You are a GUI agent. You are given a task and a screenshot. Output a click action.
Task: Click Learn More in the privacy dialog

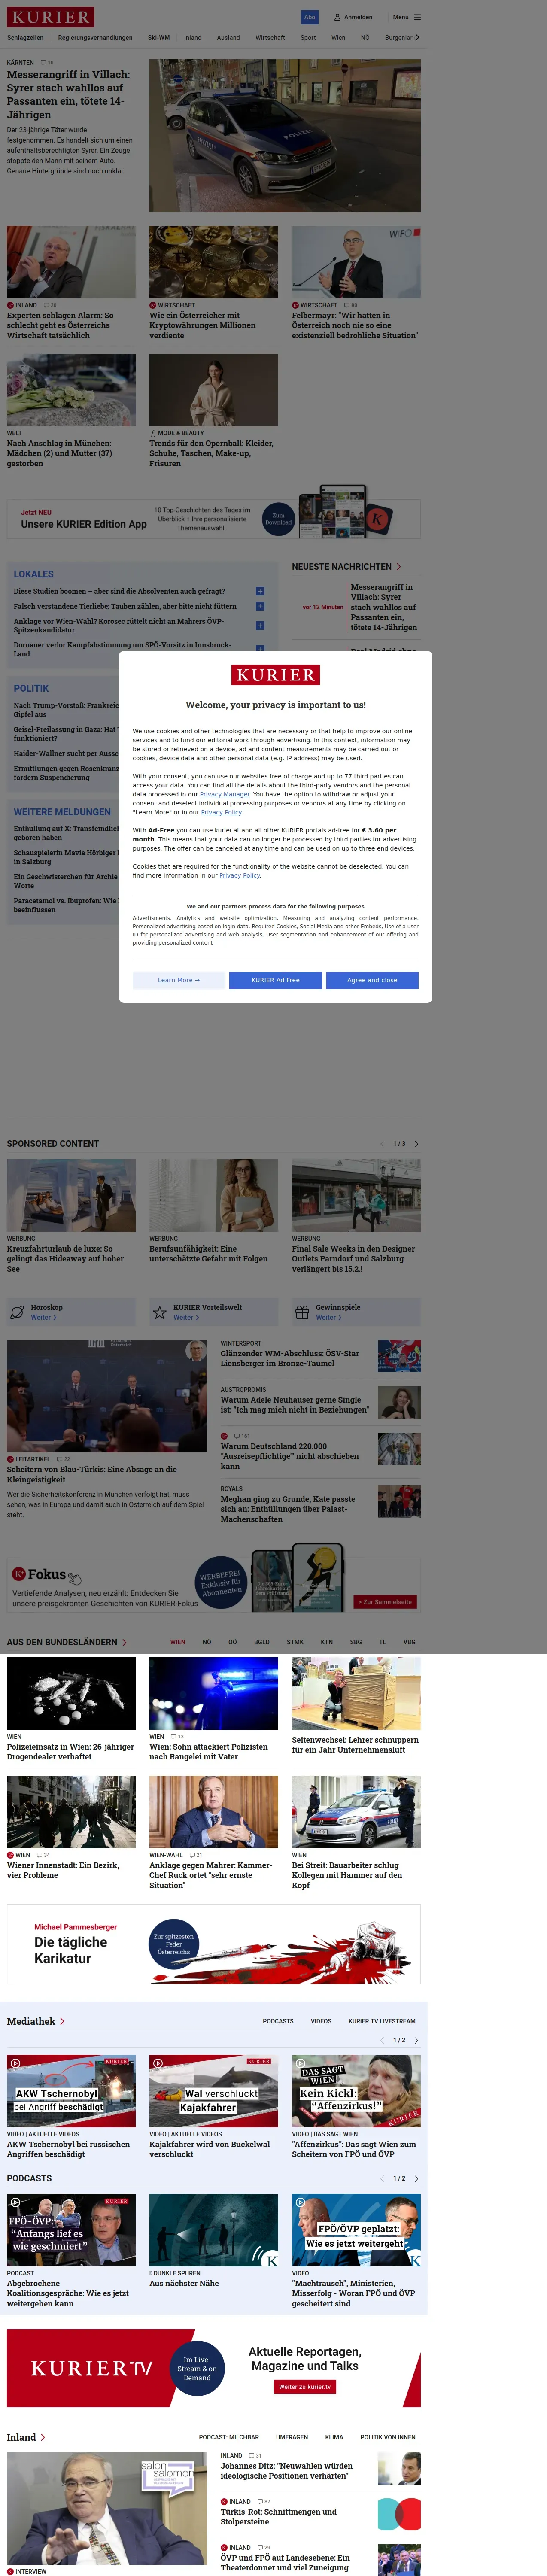[179, 980]
